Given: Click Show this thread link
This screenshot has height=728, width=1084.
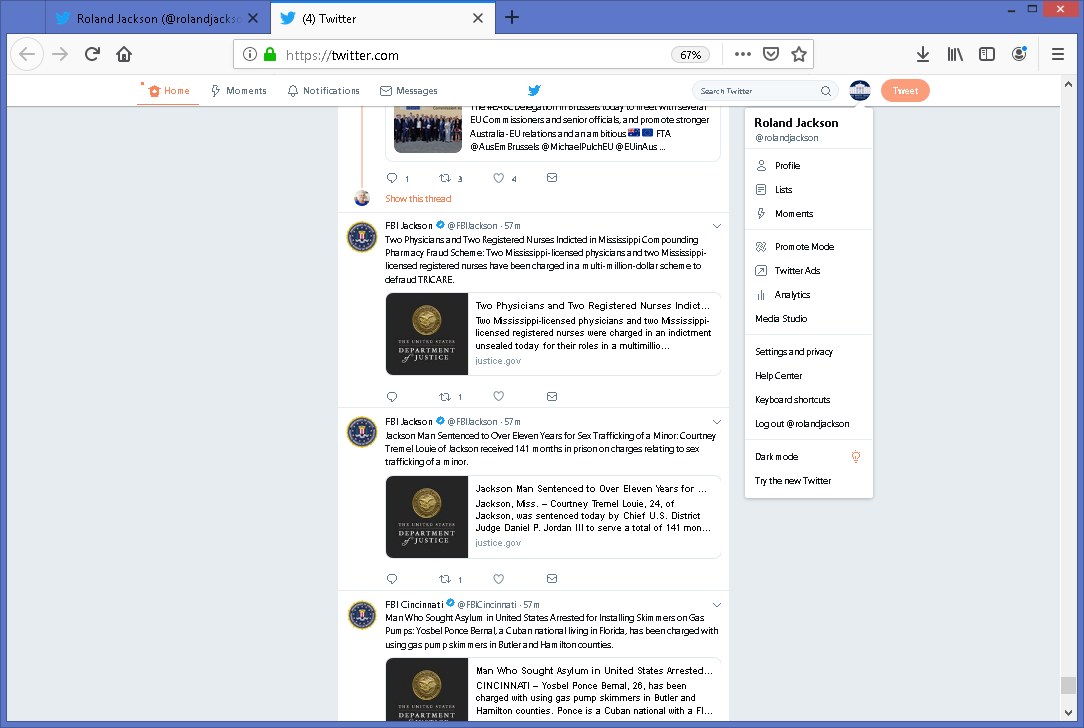Looking at the screenshot, I should (418, 199).
